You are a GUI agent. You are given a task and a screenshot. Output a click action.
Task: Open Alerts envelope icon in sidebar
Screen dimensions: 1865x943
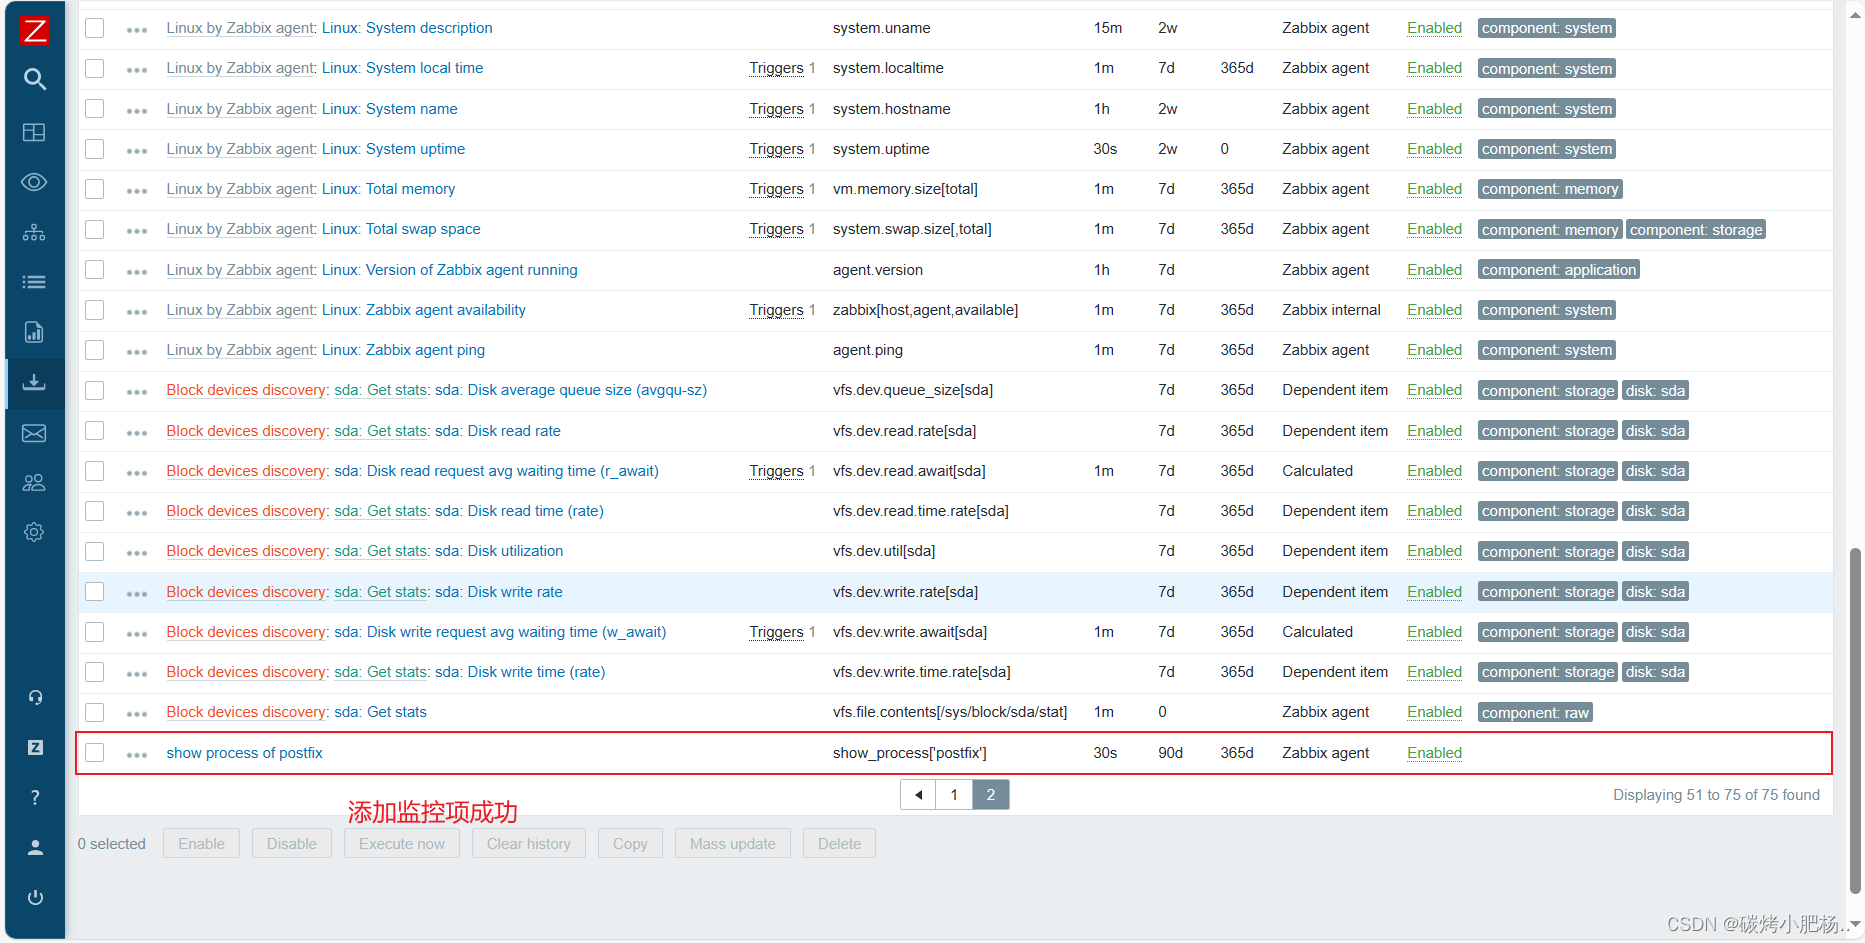[35, 433]
